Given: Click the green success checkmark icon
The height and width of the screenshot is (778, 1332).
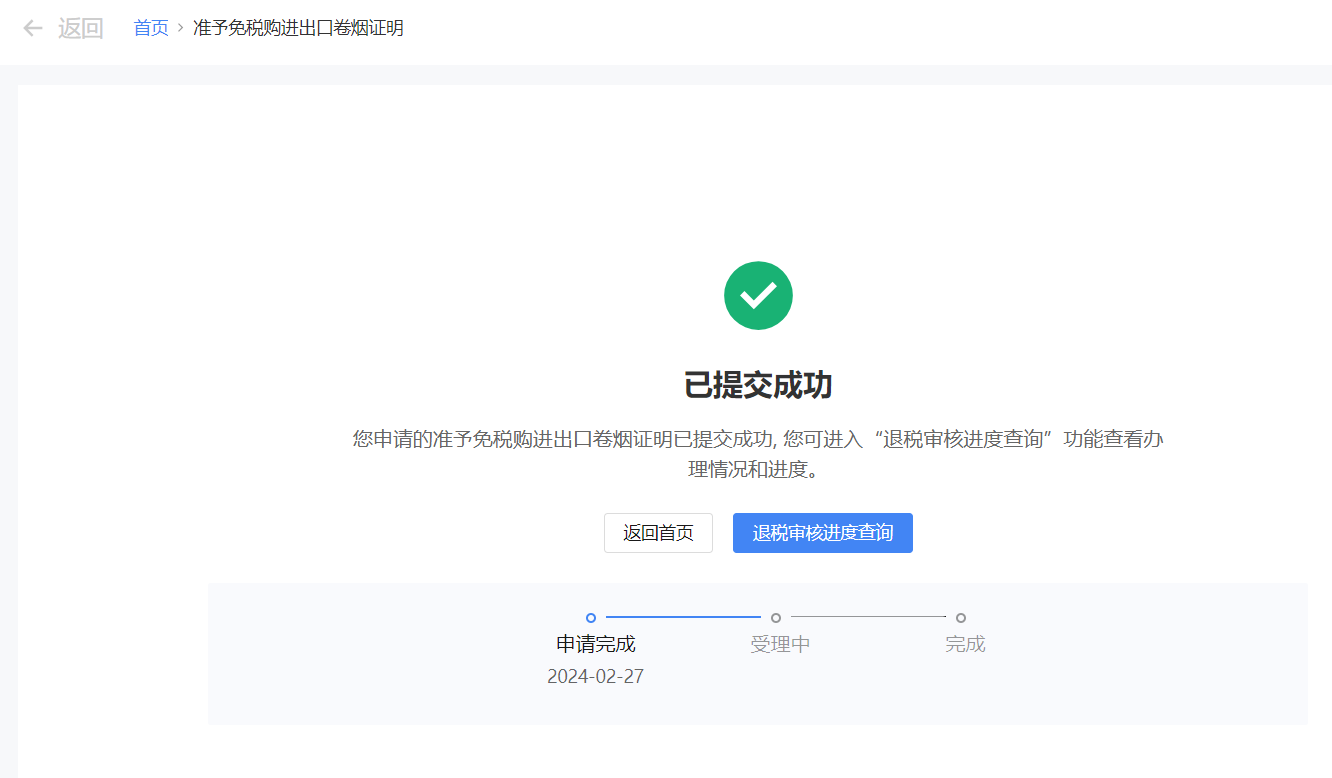Looking at the screenshot, I should coord(758,295).
